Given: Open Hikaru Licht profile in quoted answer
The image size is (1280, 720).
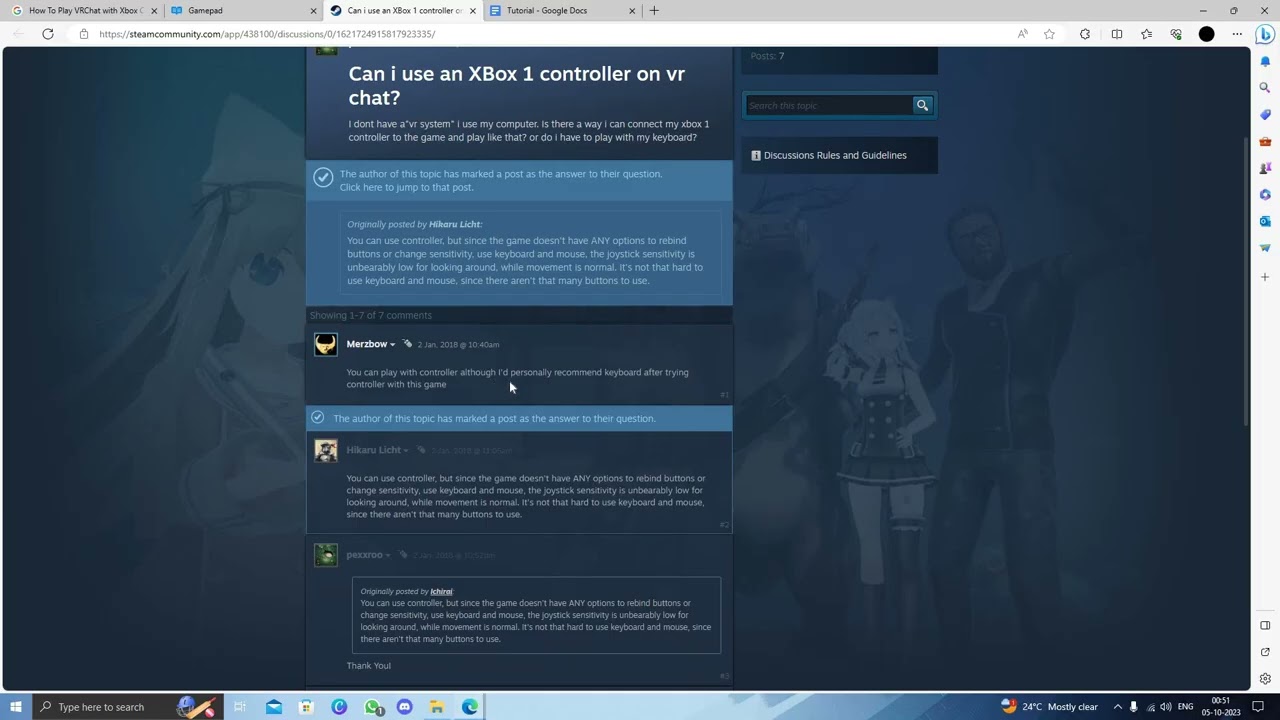Looking at the screenshot, I should [x=454, y=224].
